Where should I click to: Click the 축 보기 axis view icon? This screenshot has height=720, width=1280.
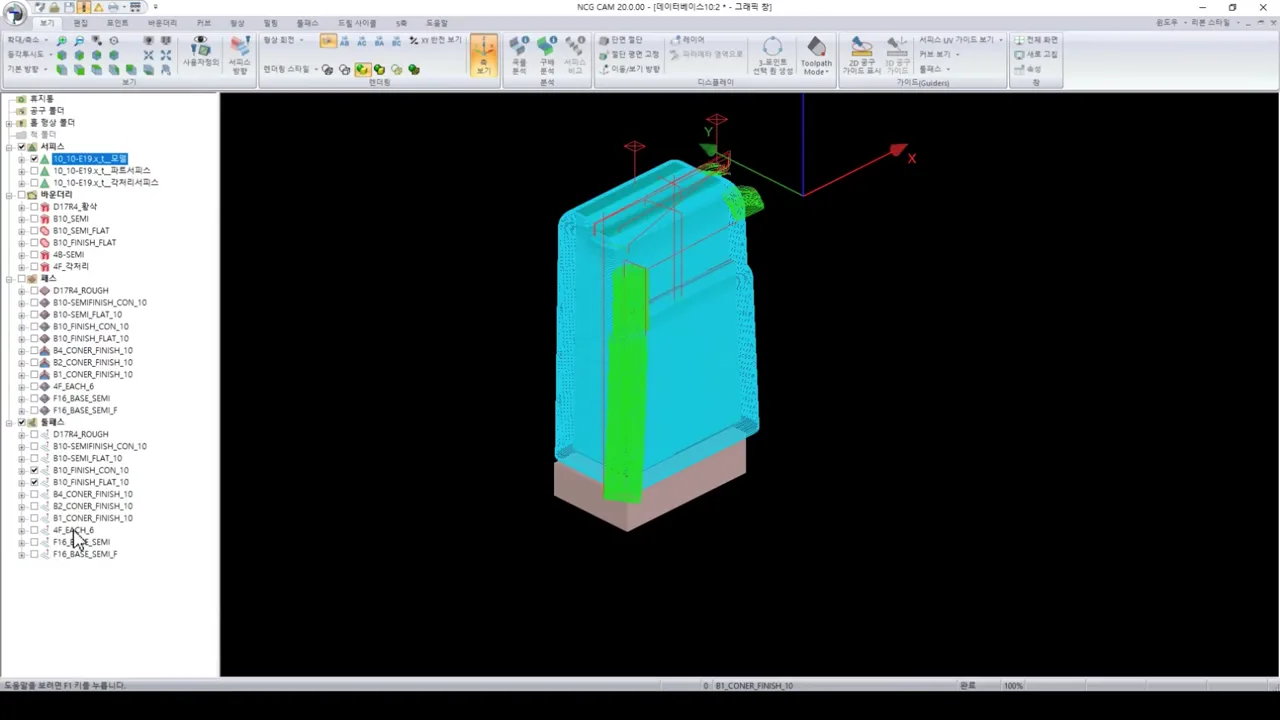tap(483, 55)
